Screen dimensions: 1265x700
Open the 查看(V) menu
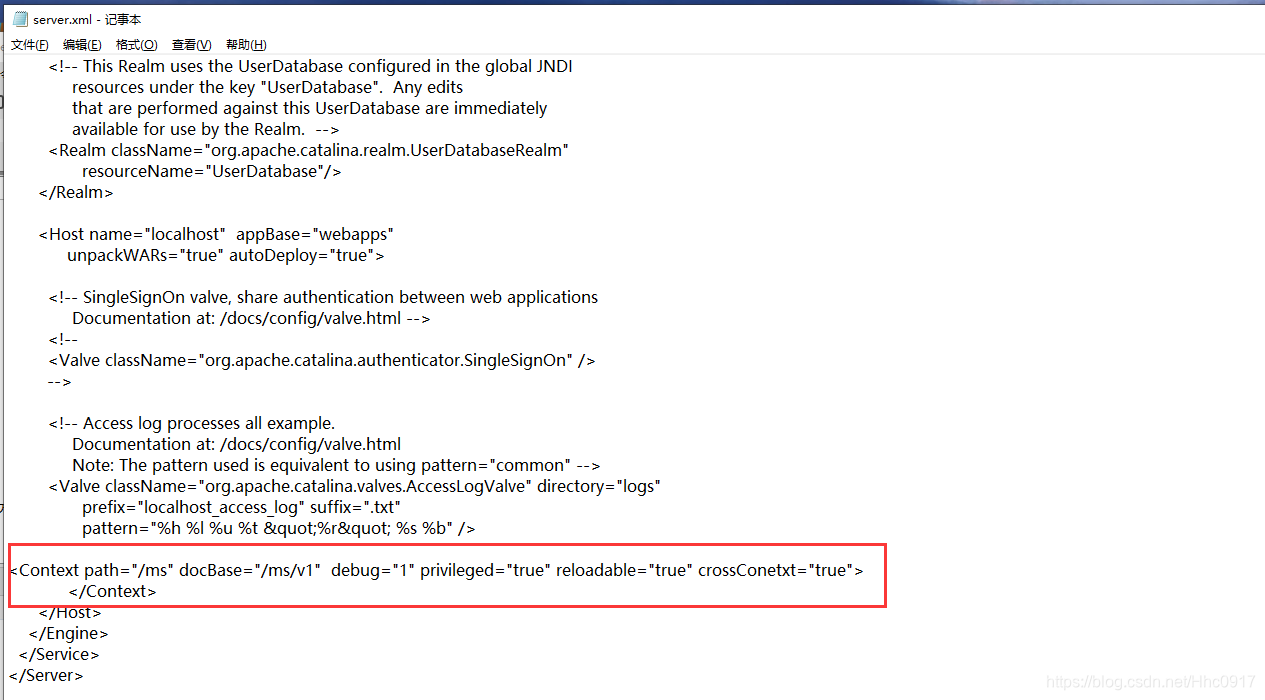tap(192, 45)
